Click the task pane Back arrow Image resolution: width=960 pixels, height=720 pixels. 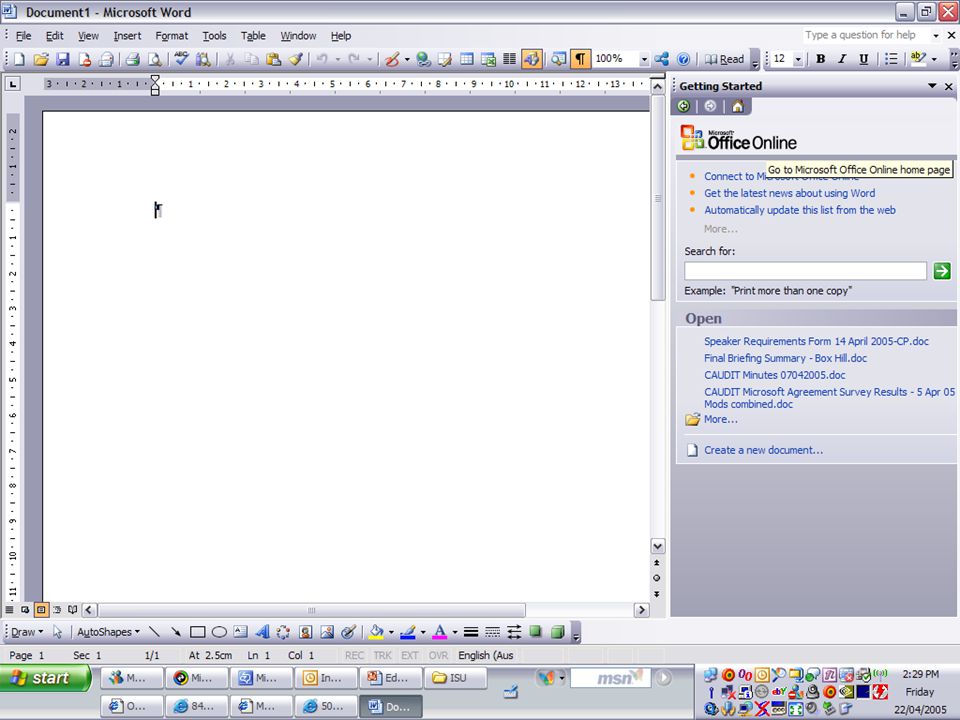tap(684, 107)
